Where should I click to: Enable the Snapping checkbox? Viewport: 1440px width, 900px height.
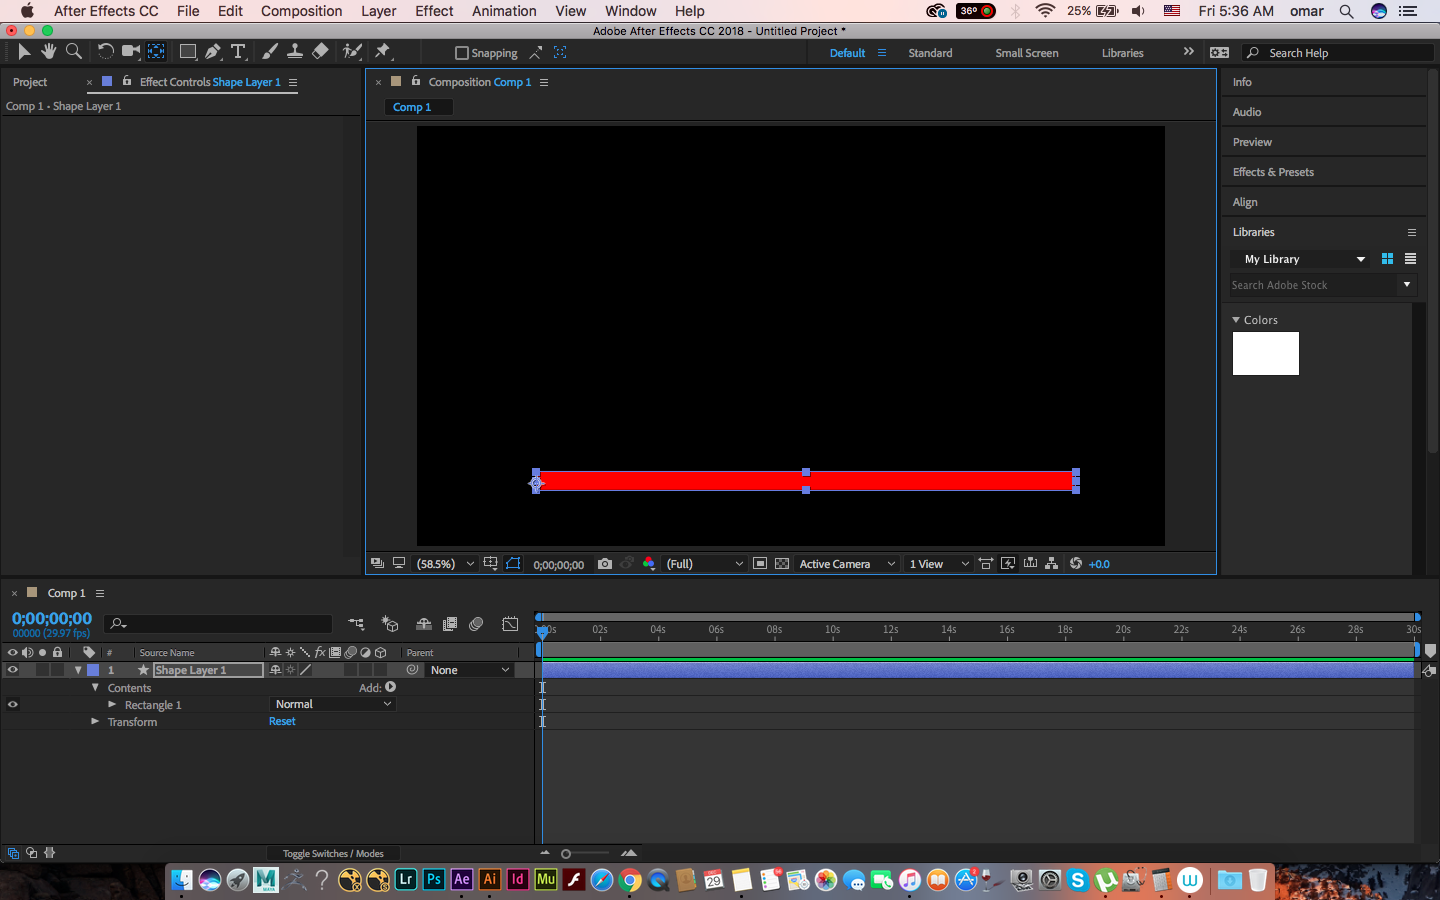point(462,53)
